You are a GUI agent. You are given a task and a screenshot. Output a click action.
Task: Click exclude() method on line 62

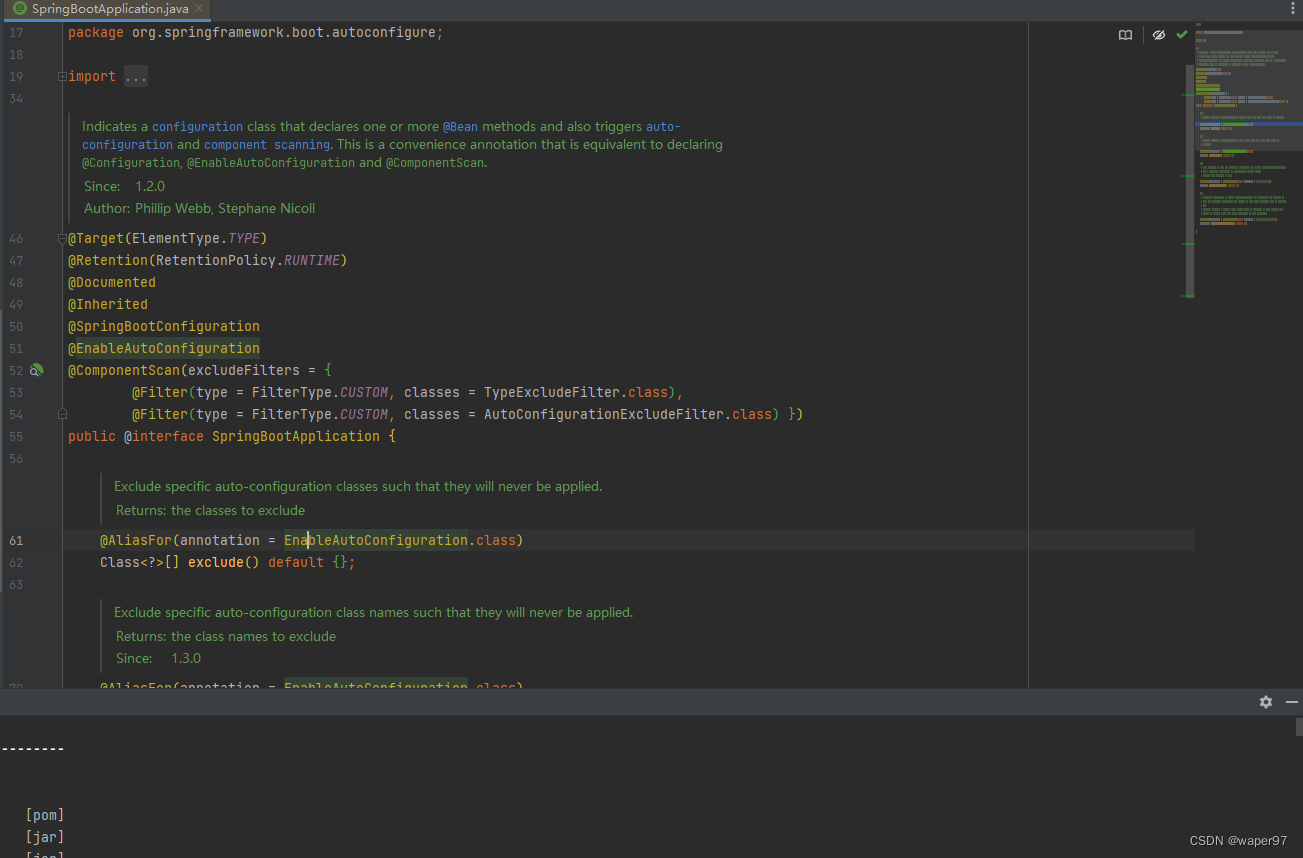point(224,562)
